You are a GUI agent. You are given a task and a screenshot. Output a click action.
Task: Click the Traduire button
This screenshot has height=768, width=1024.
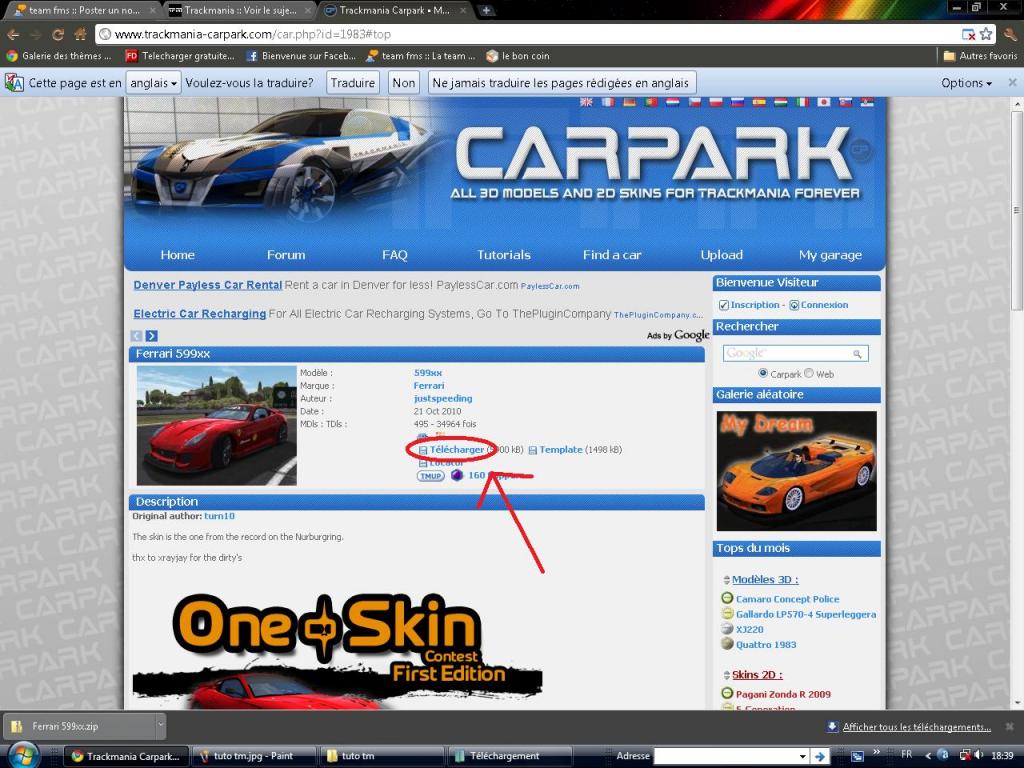point(353,83)
